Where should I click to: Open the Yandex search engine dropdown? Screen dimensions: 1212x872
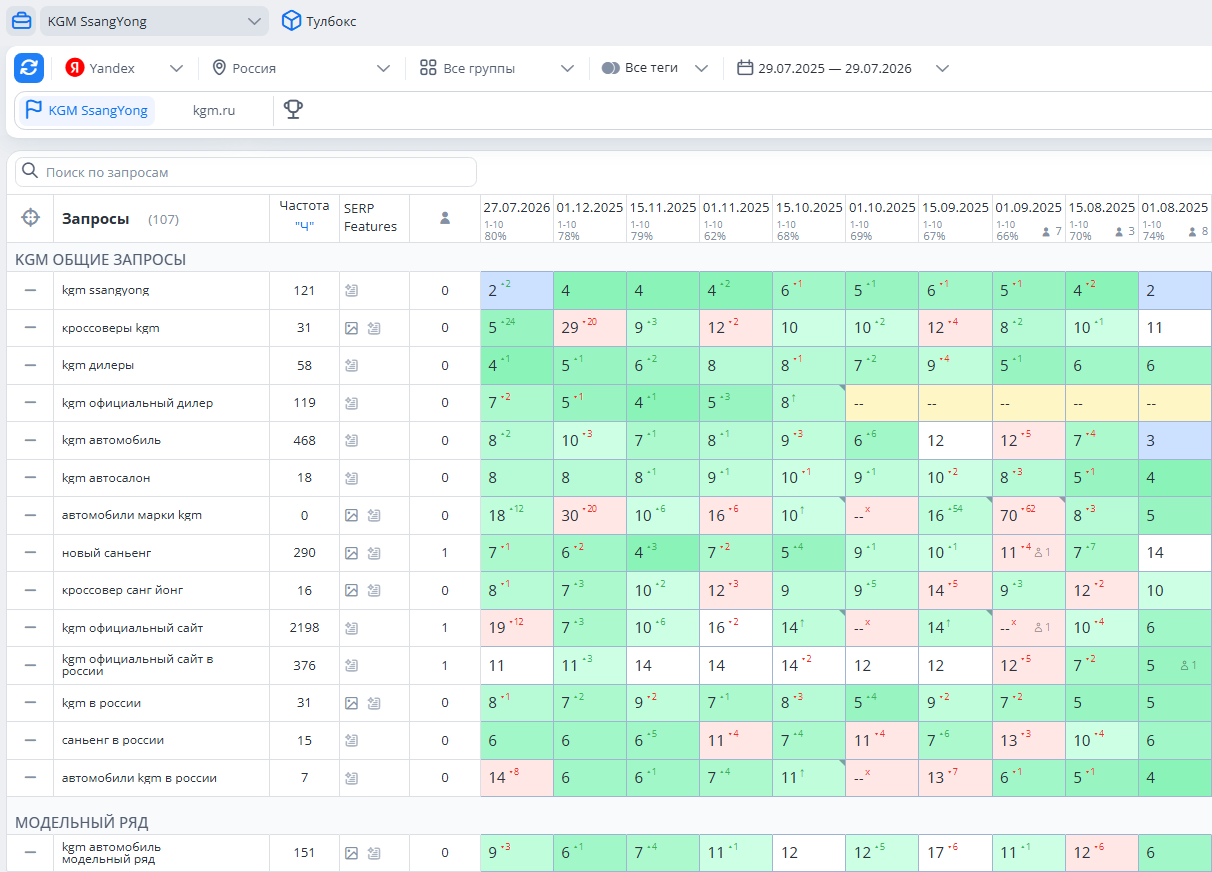tap(125, 68)
